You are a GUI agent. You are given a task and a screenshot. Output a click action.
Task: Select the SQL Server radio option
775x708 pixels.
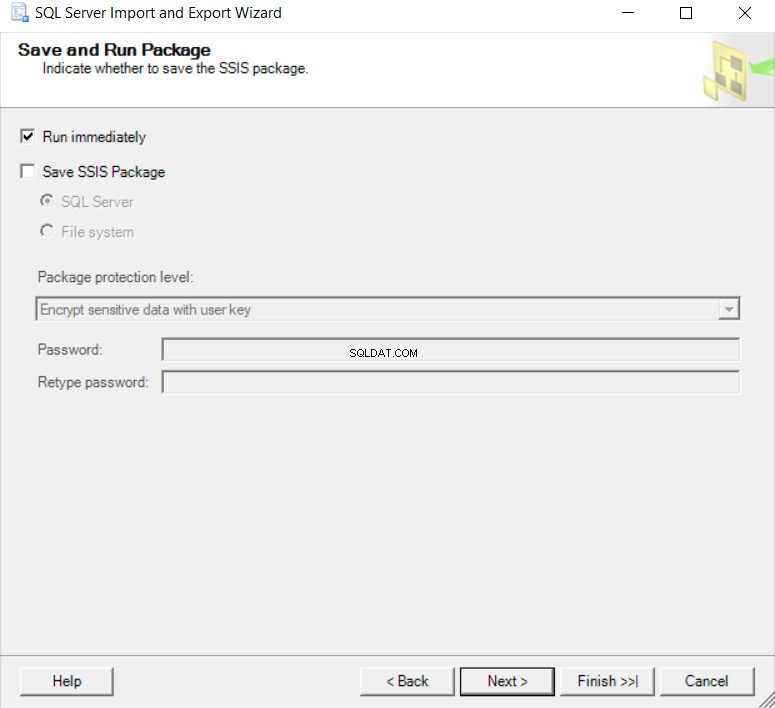[x=47, y=201]
